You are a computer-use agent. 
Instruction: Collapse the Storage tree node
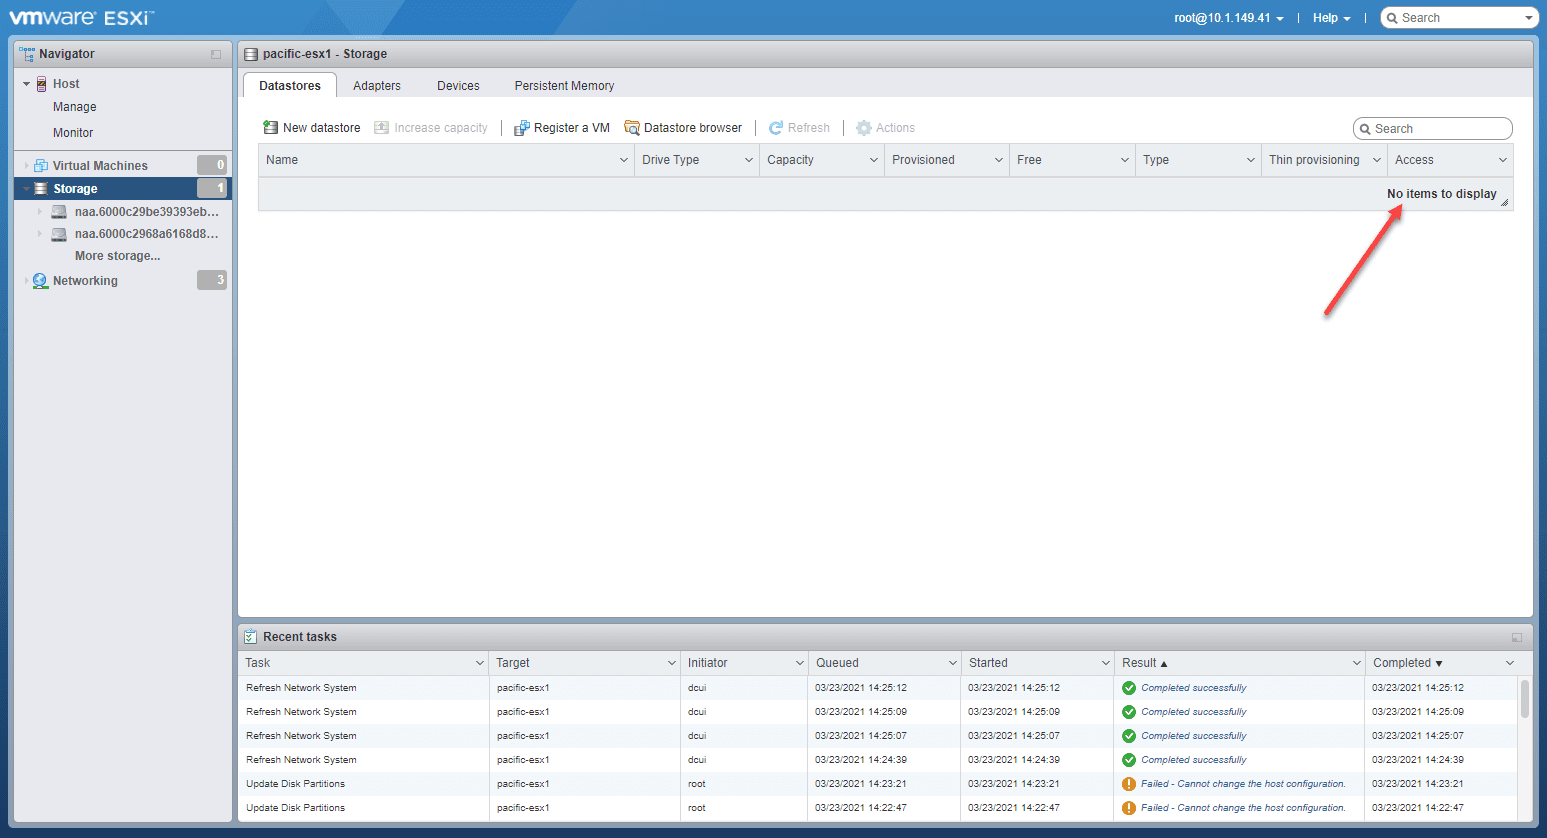tap(27, 188)
